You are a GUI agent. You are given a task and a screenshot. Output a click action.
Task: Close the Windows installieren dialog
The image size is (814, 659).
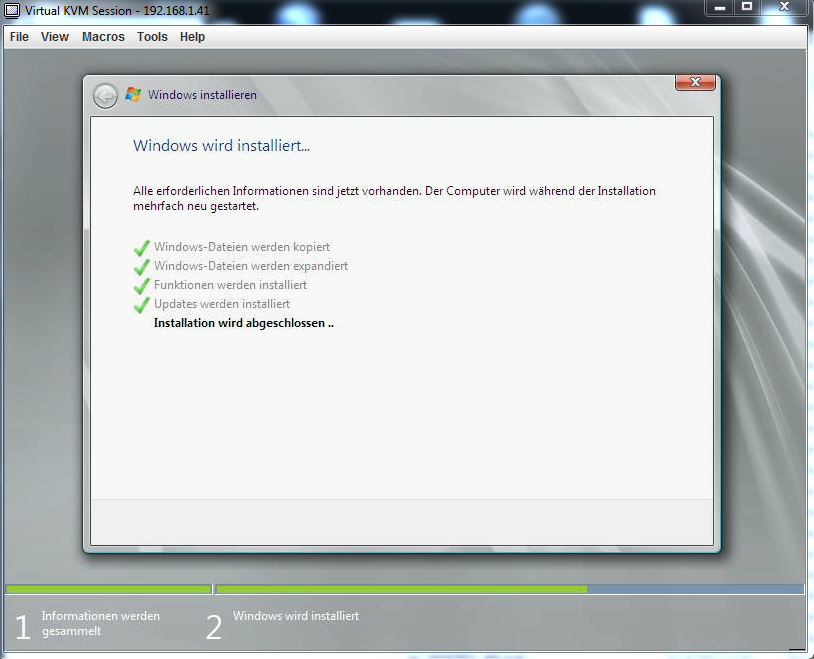click(x=695, y=82)
